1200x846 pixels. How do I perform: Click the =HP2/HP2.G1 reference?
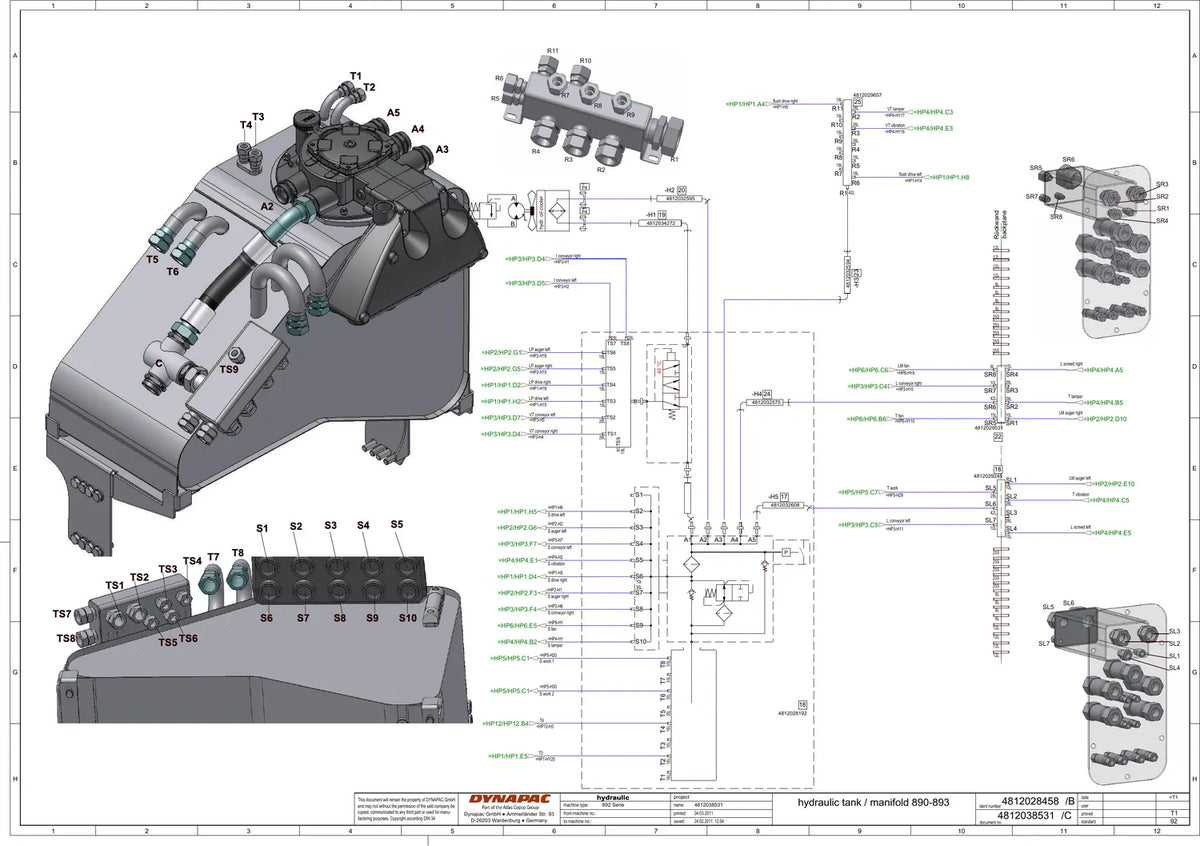tap(501, 353)
